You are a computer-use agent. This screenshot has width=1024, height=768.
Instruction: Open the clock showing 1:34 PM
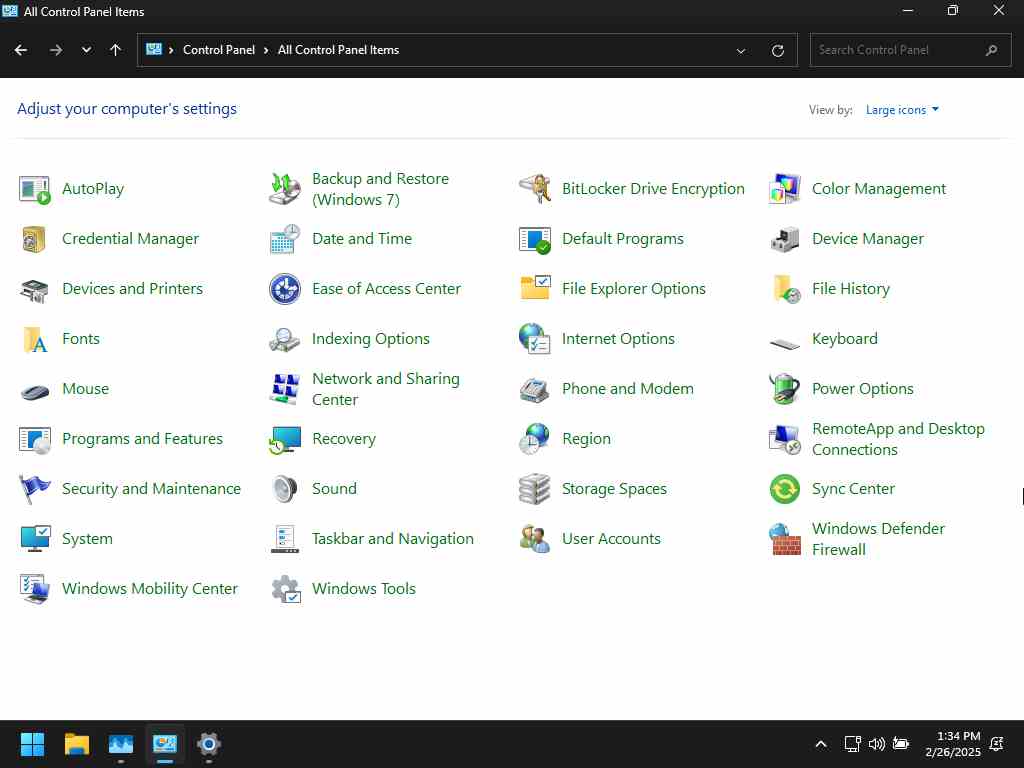click(x=952, y=744)
